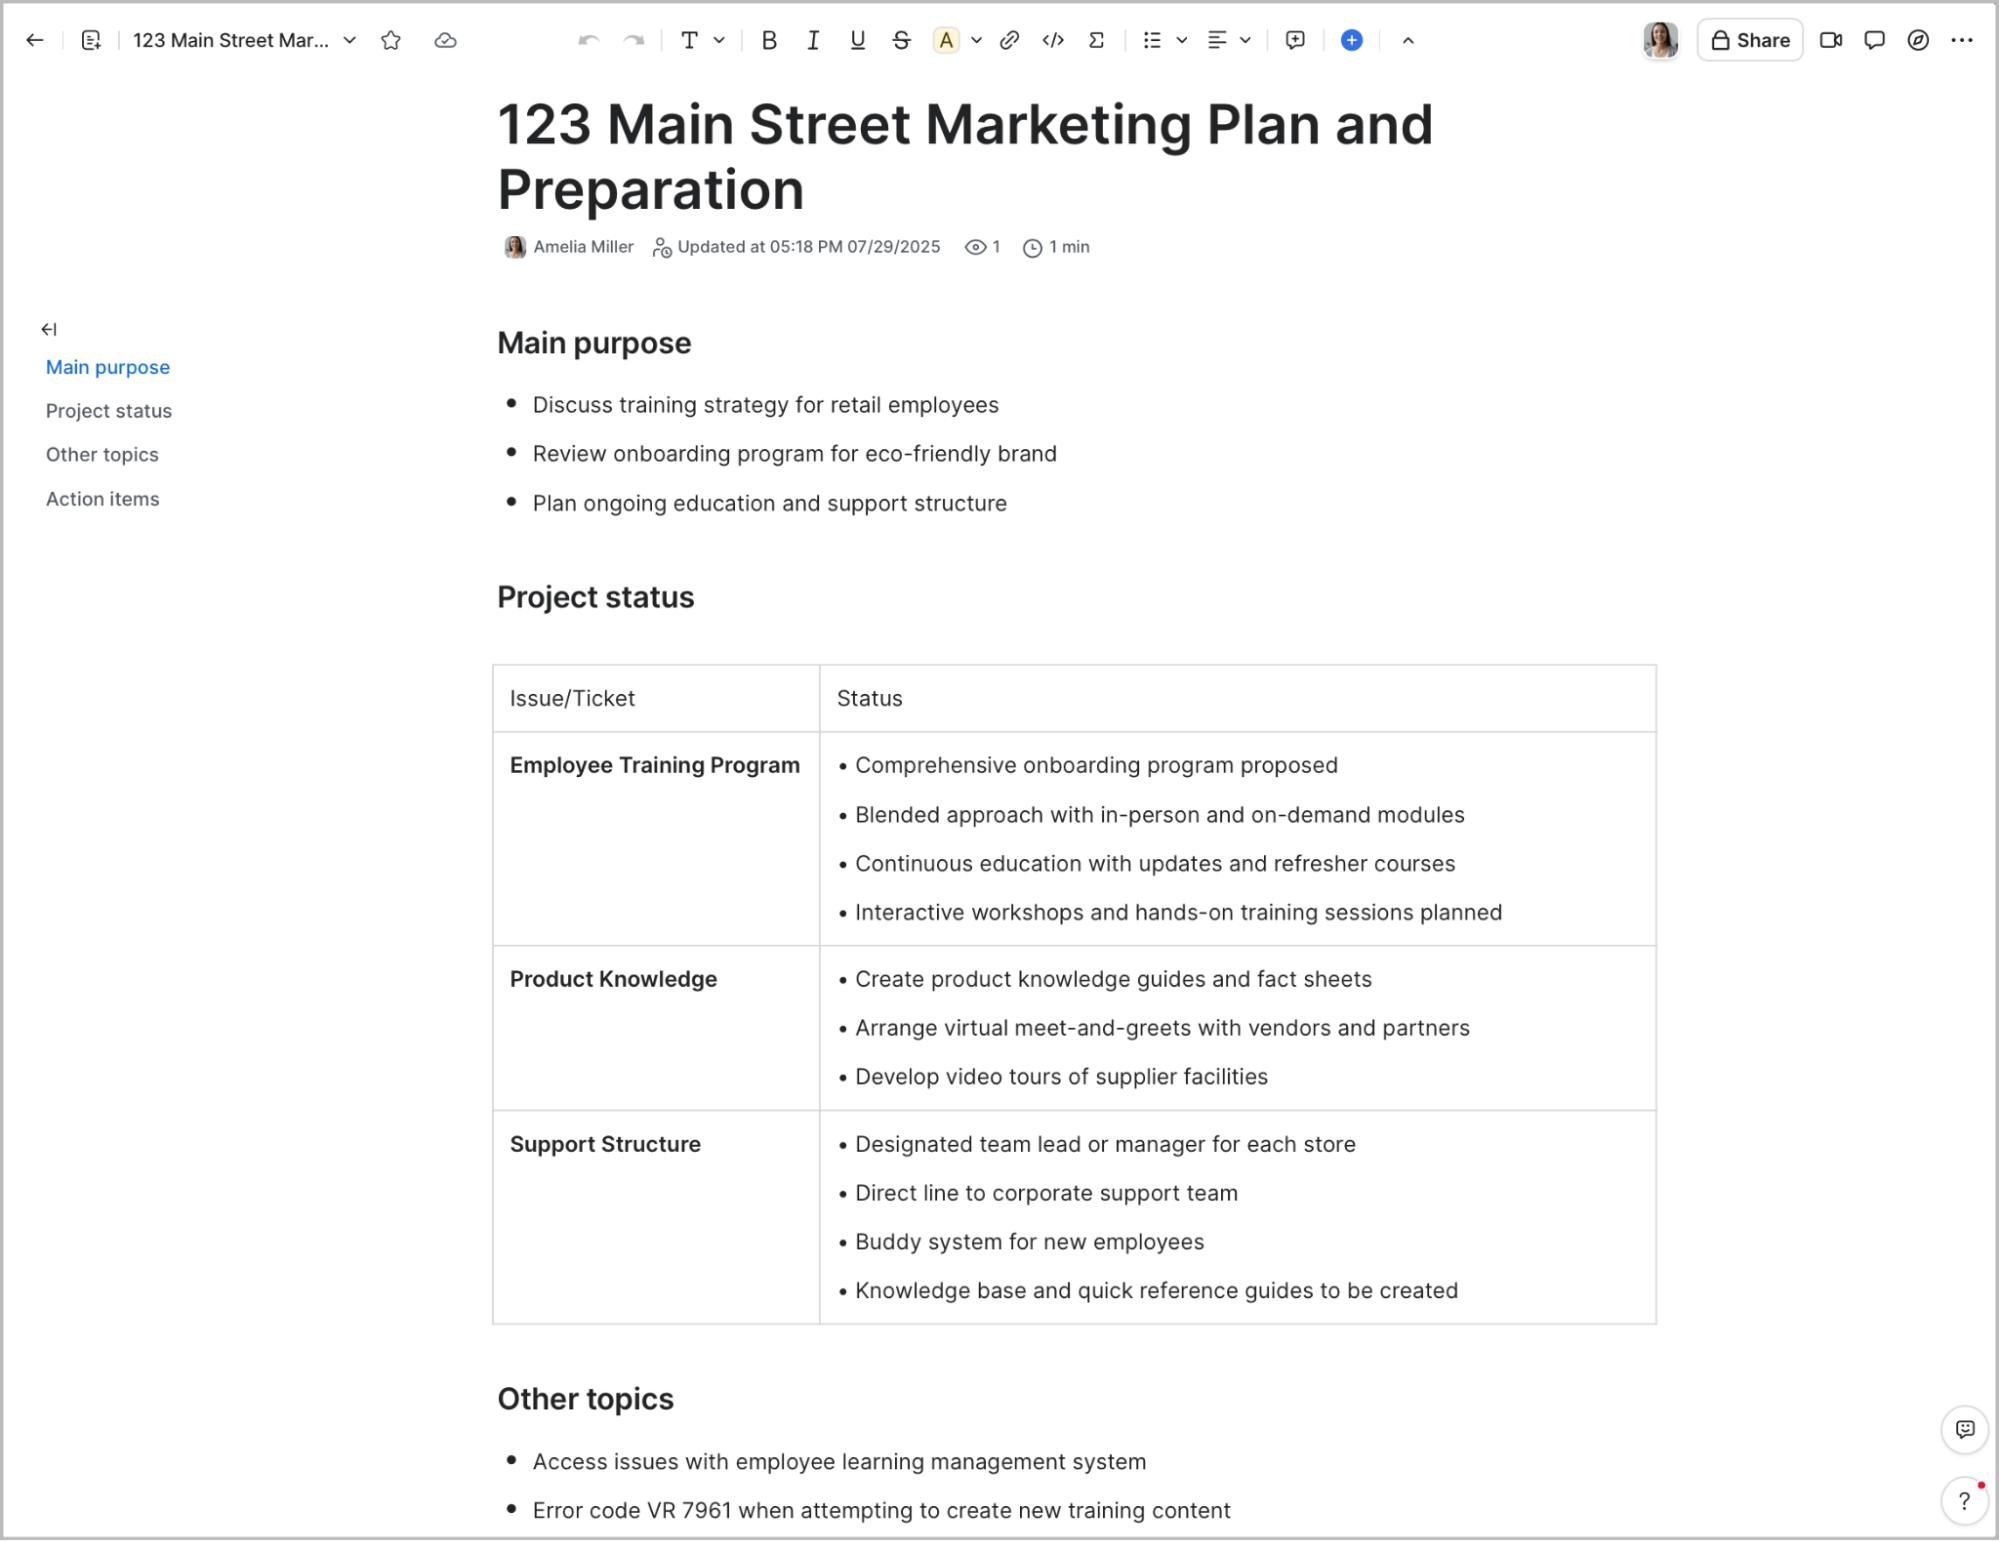Select Action items in the outline sidebar
Viewport: 1999px width, 1541px height.
coord(102,499)
